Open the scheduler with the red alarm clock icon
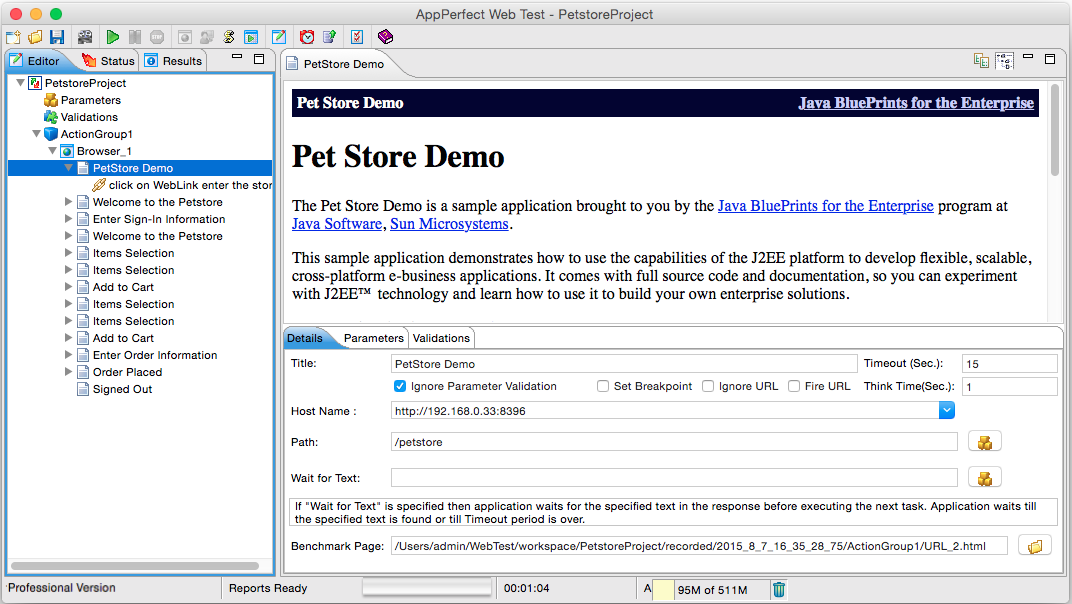The width and height of the screenshot is (1072, 604). (307, 37)
